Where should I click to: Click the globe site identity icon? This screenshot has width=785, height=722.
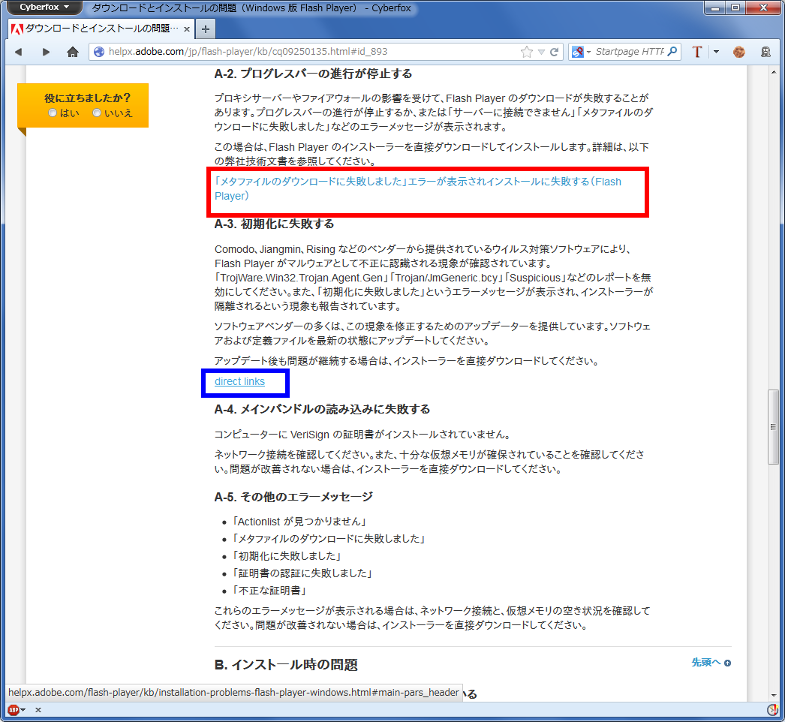click(x=99, y=52)
